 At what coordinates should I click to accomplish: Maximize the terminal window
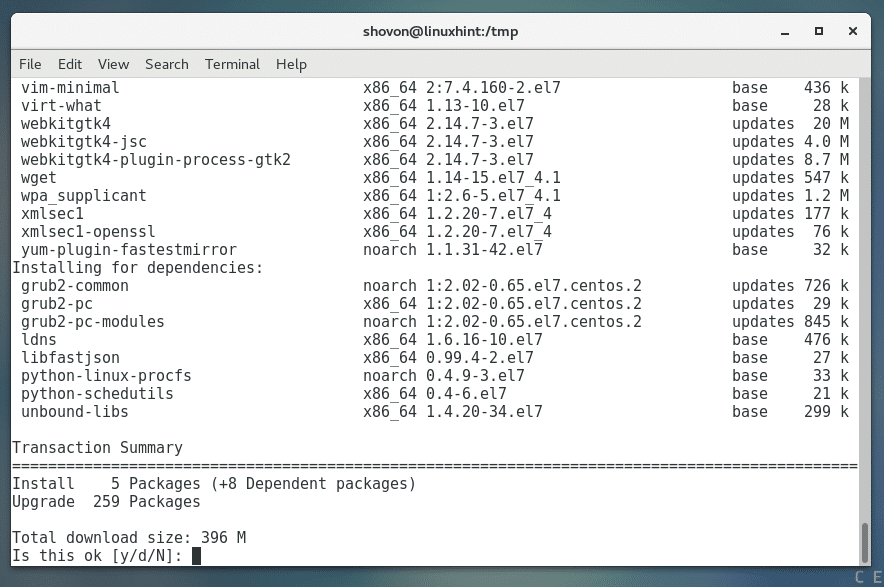(x=819, y=31)
